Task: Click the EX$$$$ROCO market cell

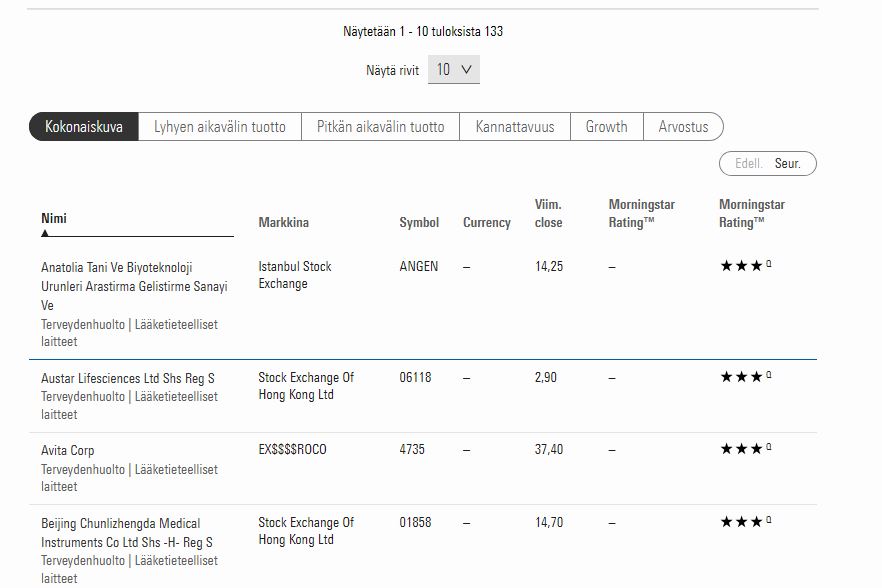Action: click(x=292, y=449)
